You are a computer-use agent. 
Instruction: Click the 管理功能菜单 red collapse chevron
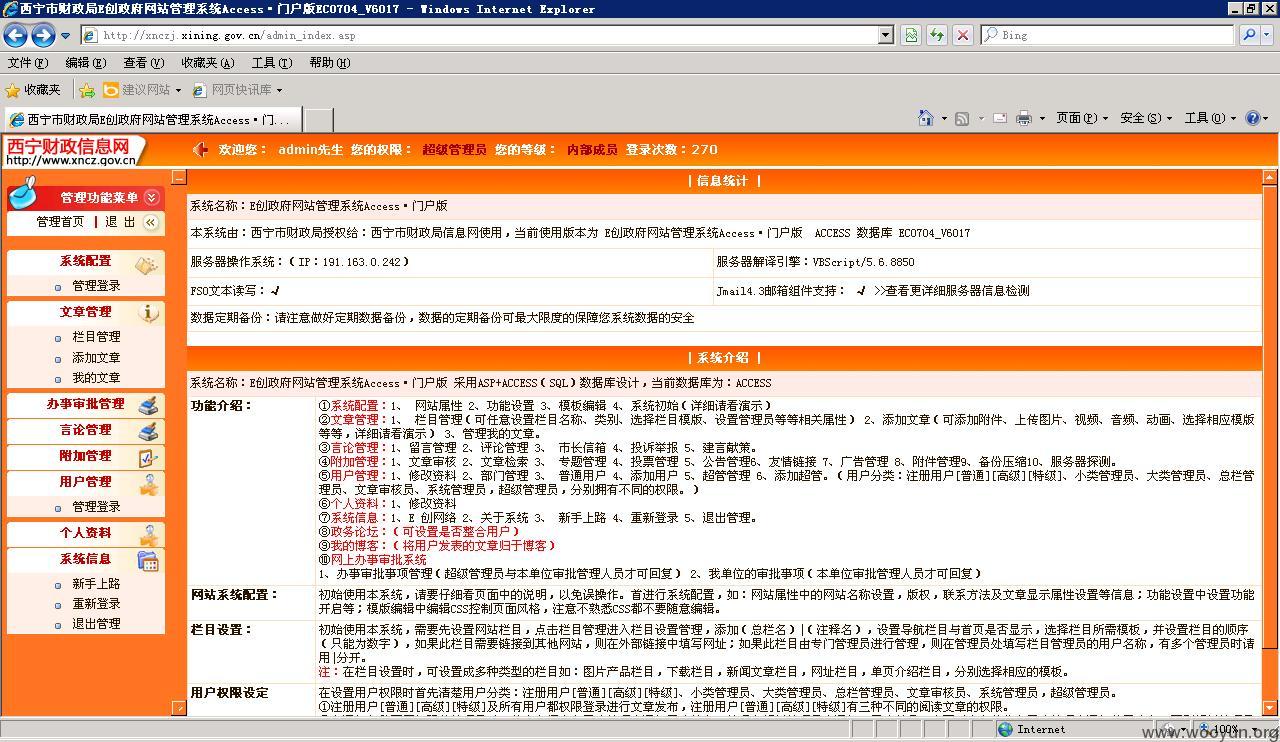pos(152,197)
